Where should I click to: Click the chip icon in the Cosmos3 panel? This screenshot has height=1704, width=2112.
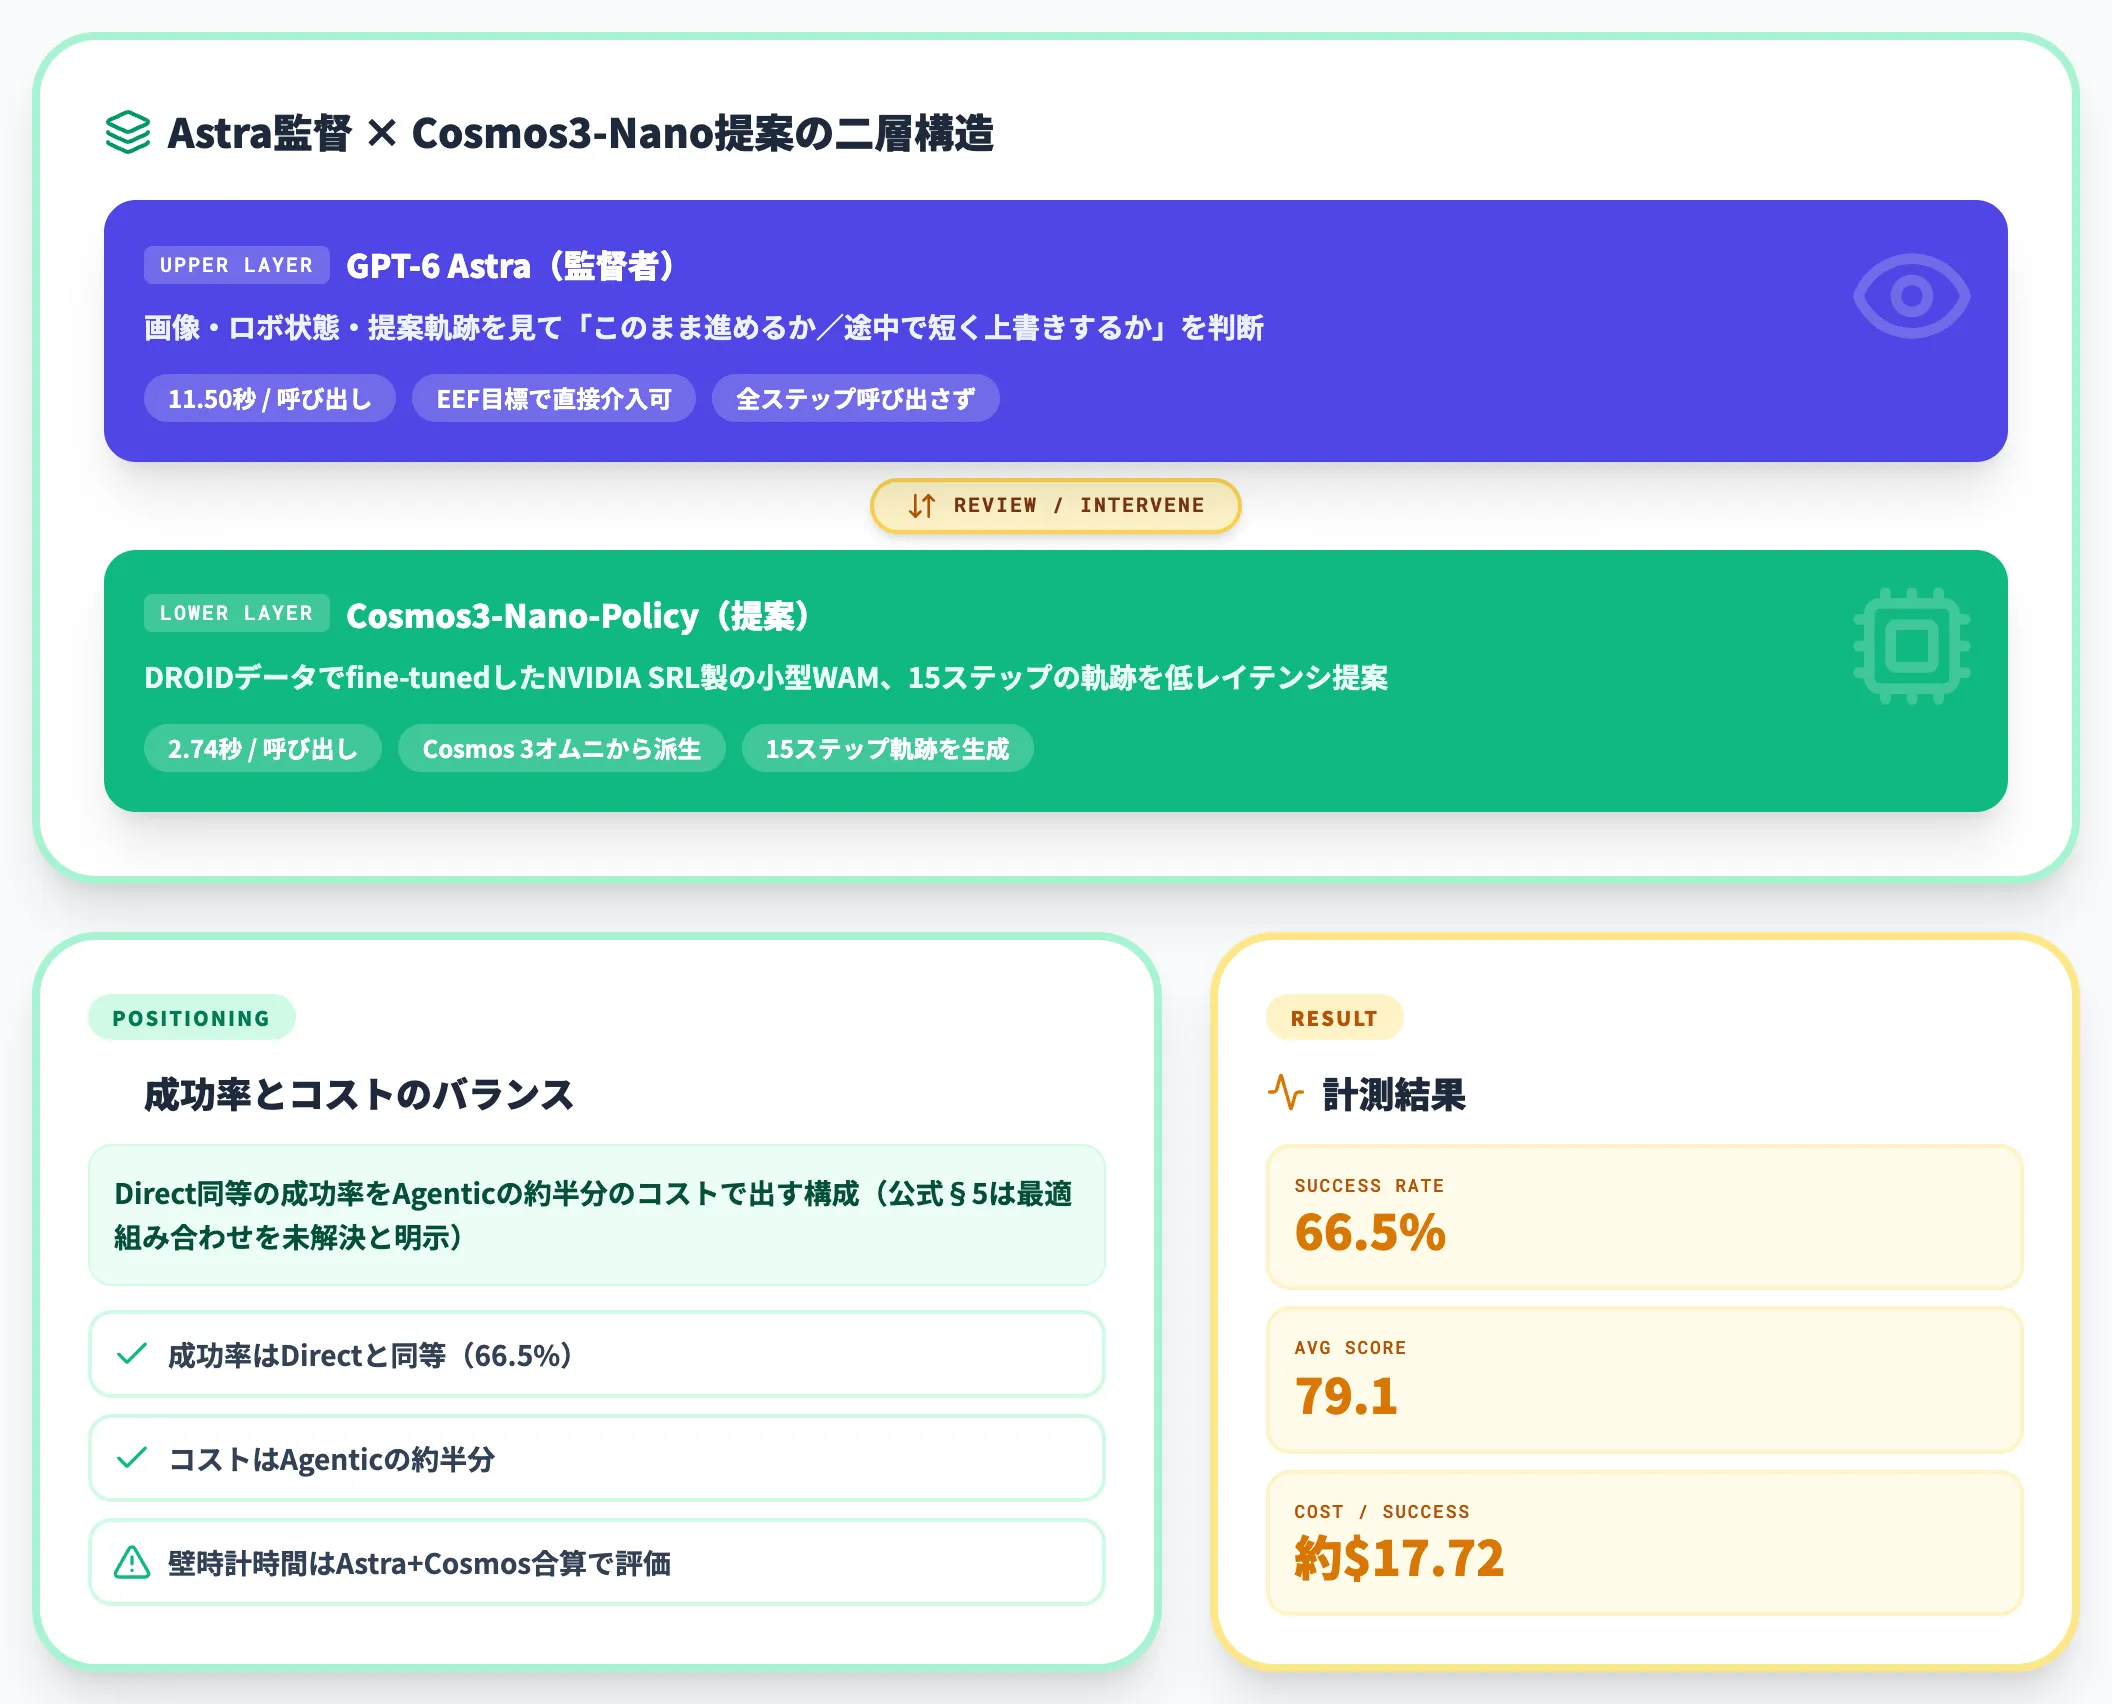[x=1911, y=646]
